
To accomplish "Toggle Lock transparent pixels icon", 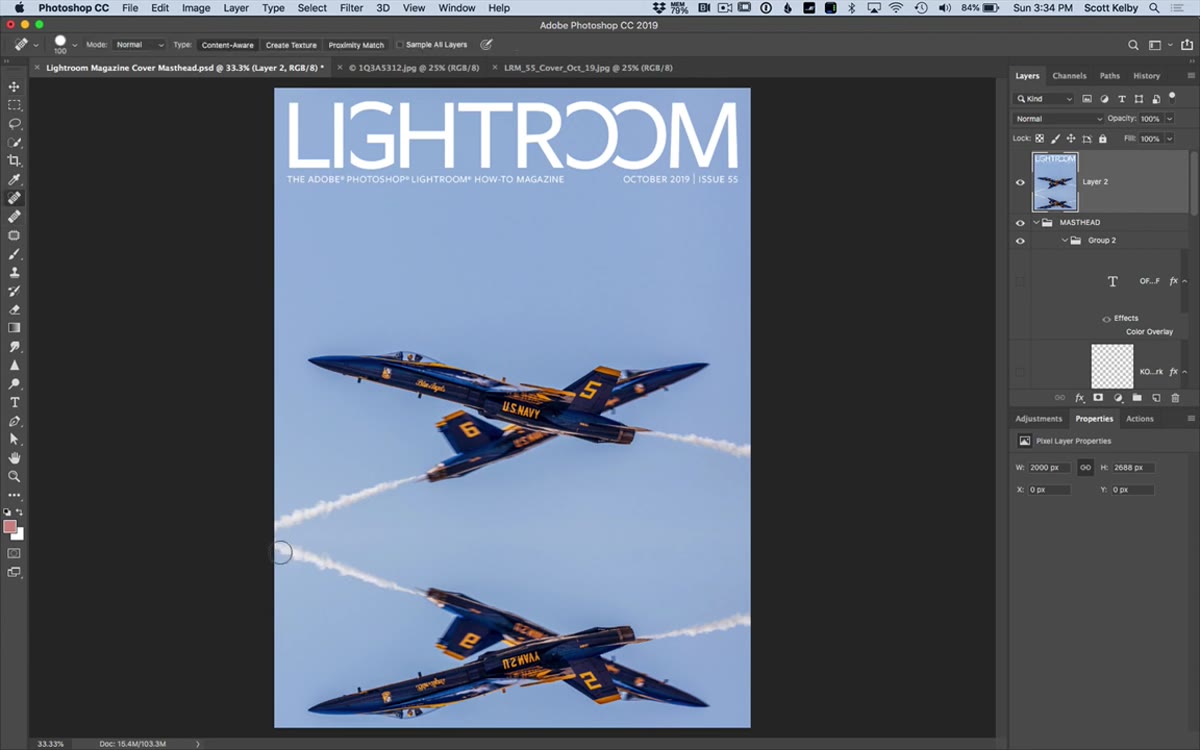I will click(1040, 139).
